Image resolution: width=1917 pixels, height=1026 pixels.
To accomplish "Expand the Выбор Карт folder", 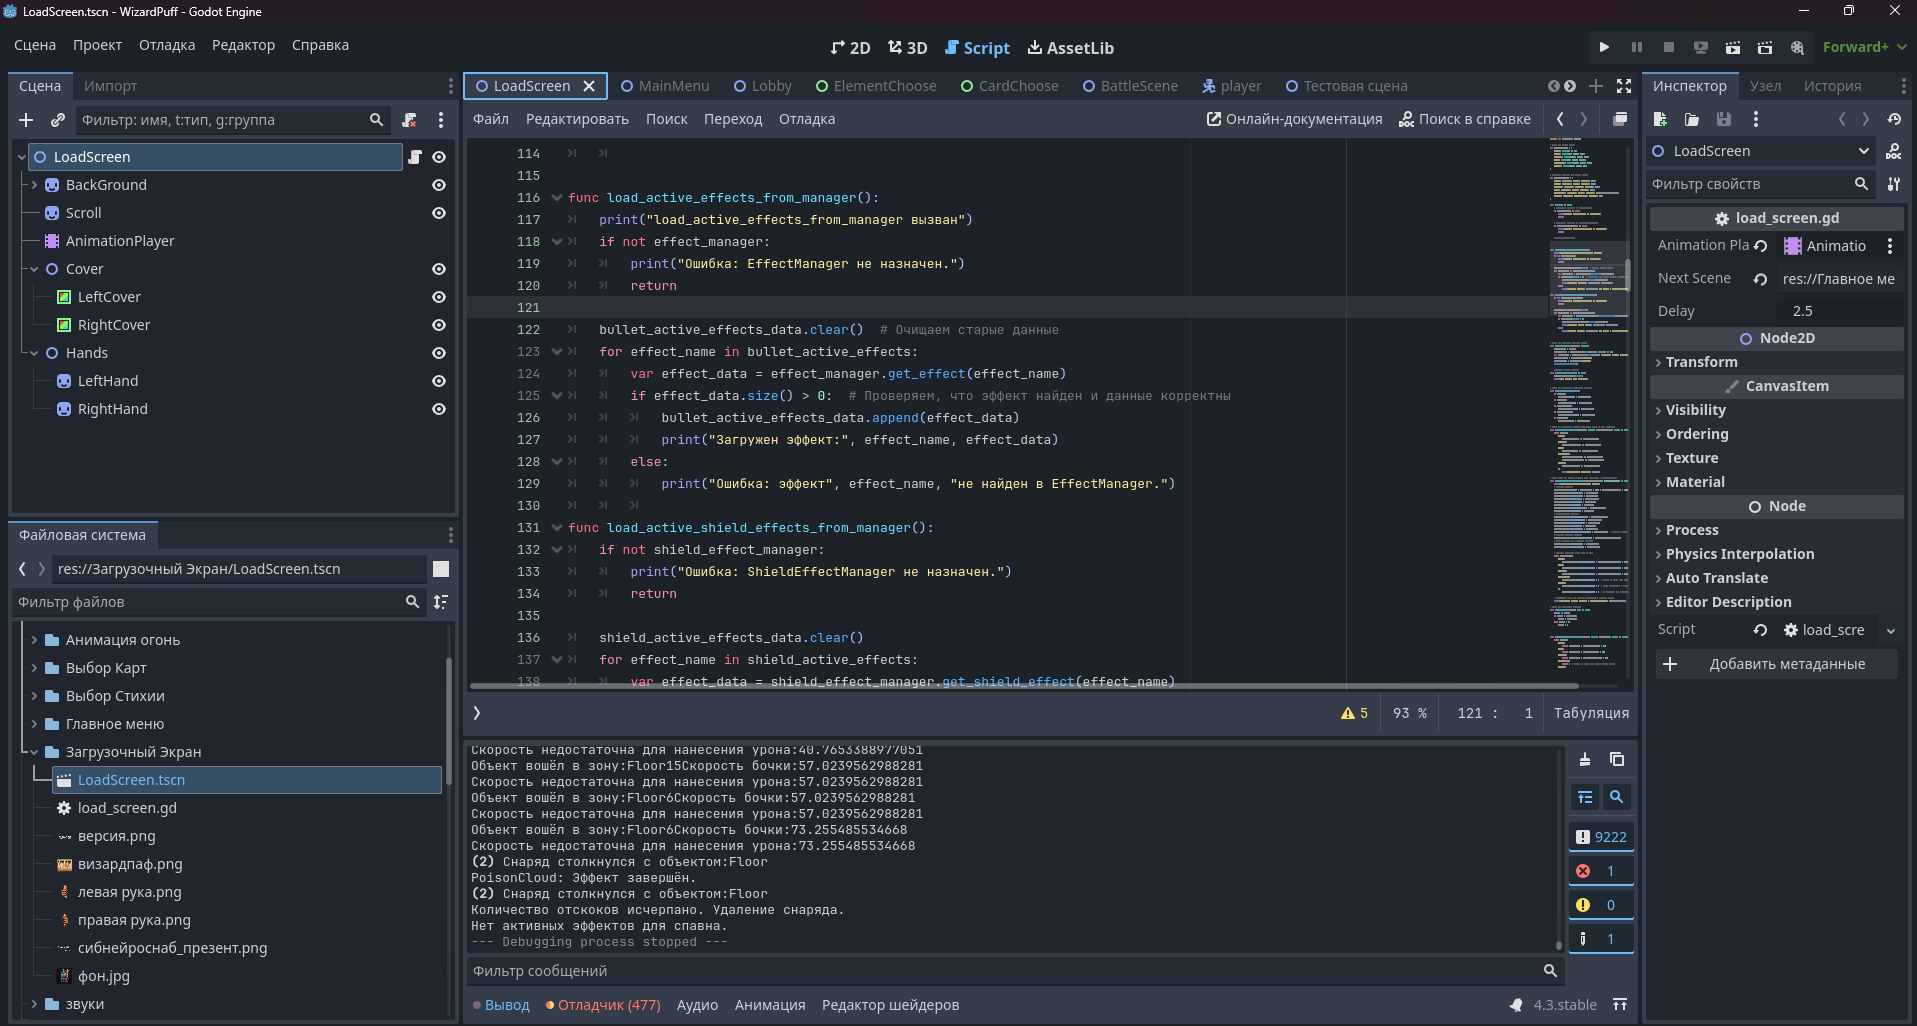I will coord(34,668).
